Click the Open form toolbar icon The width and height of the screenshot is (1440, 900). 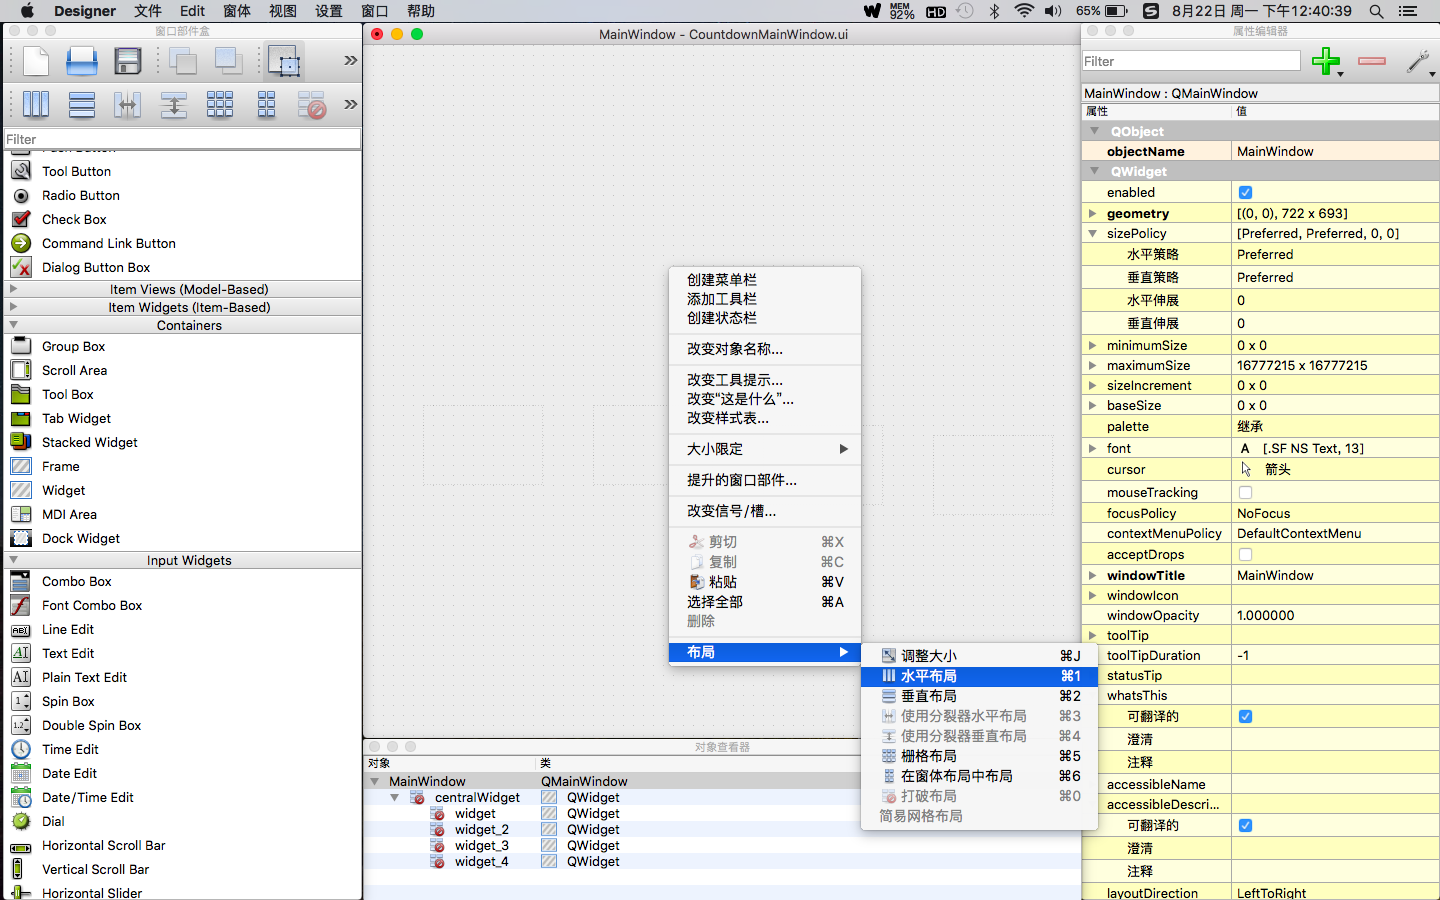coord(82,61)
